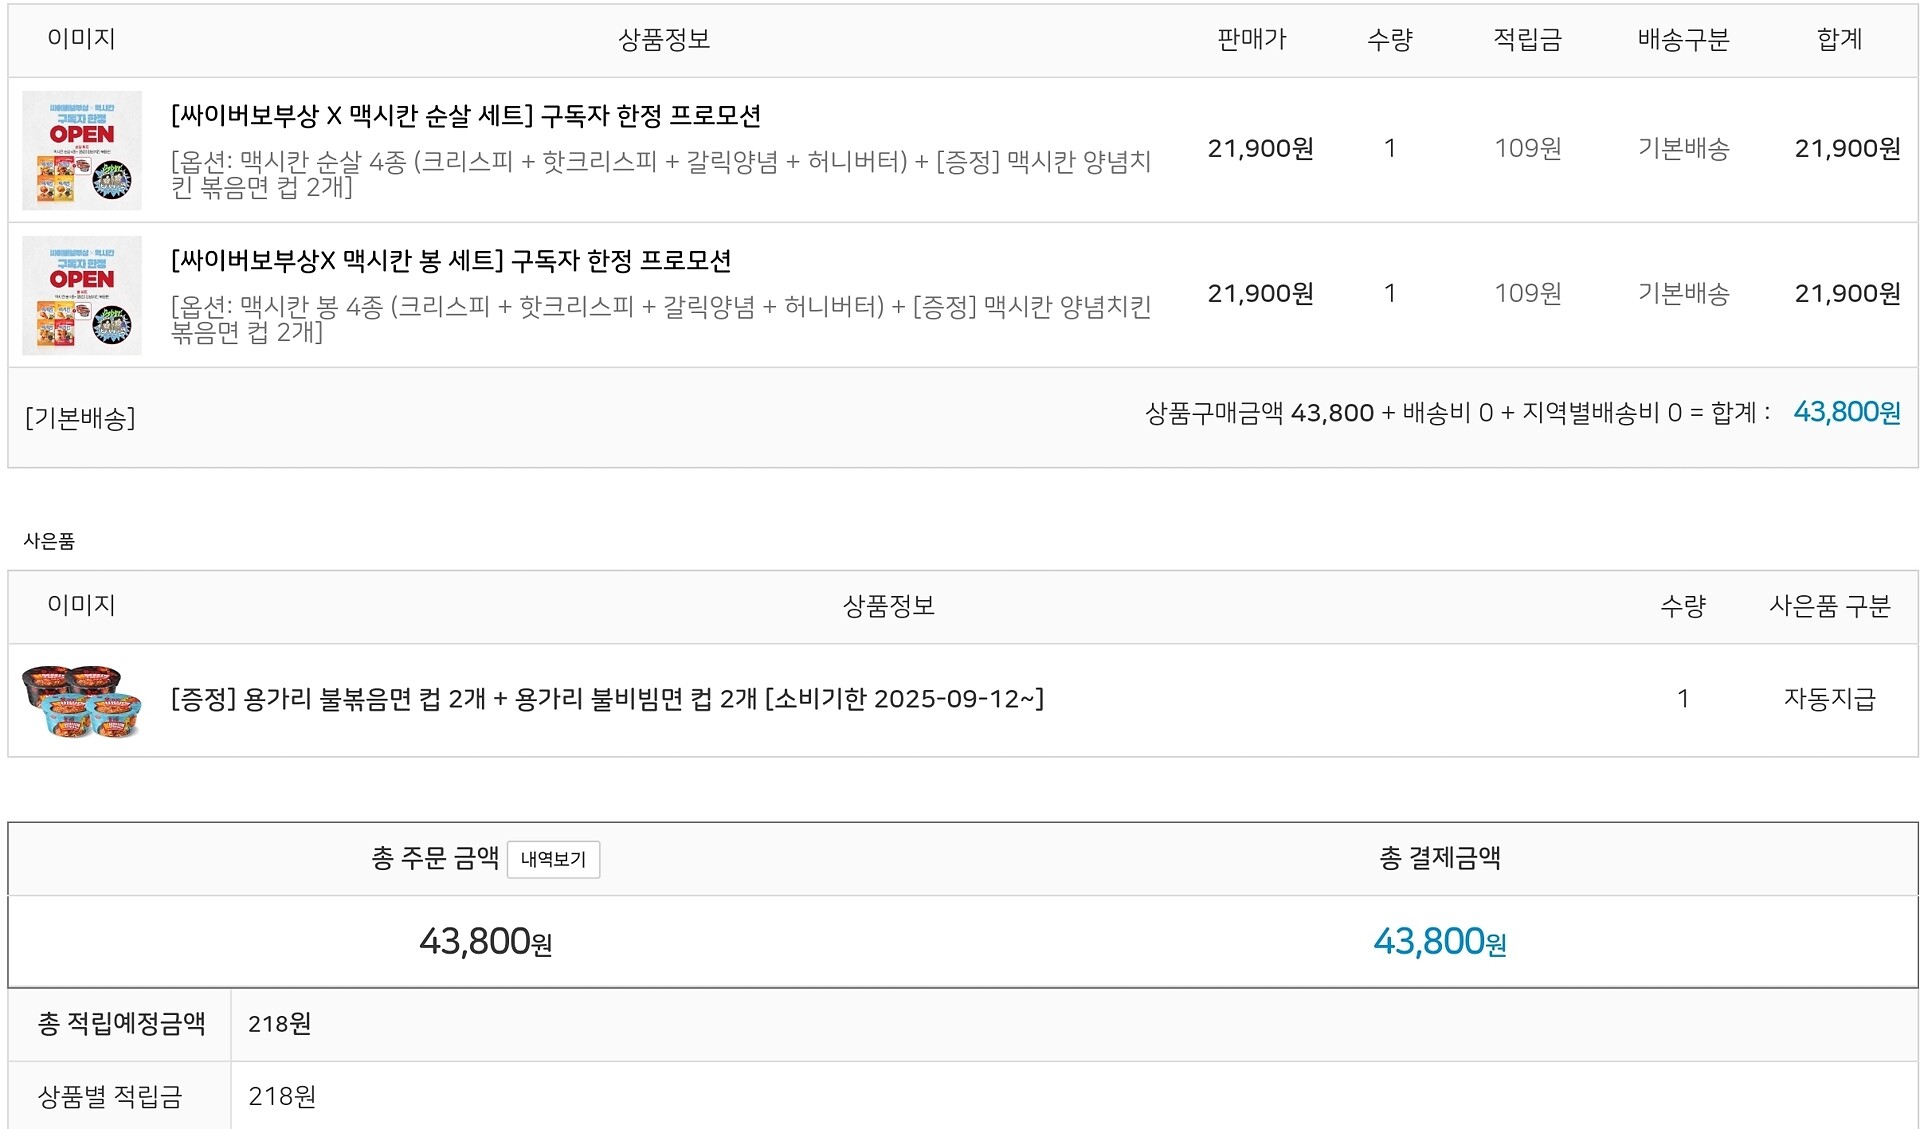
Task: Click the 순살 세트 option description text
Action: point(660,174)
